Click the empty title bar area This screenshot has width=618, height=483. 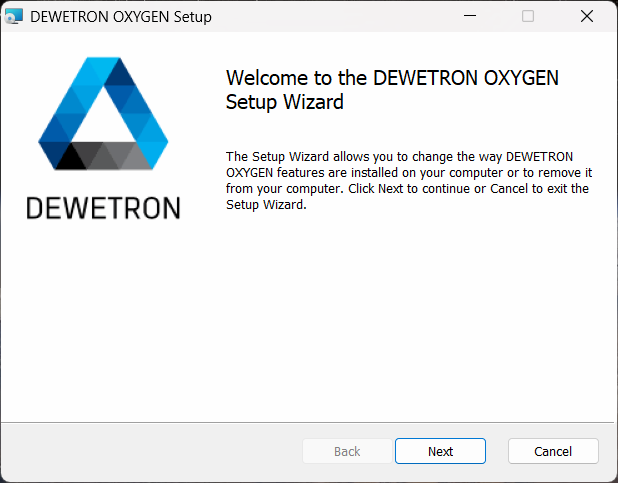[330, 16]
